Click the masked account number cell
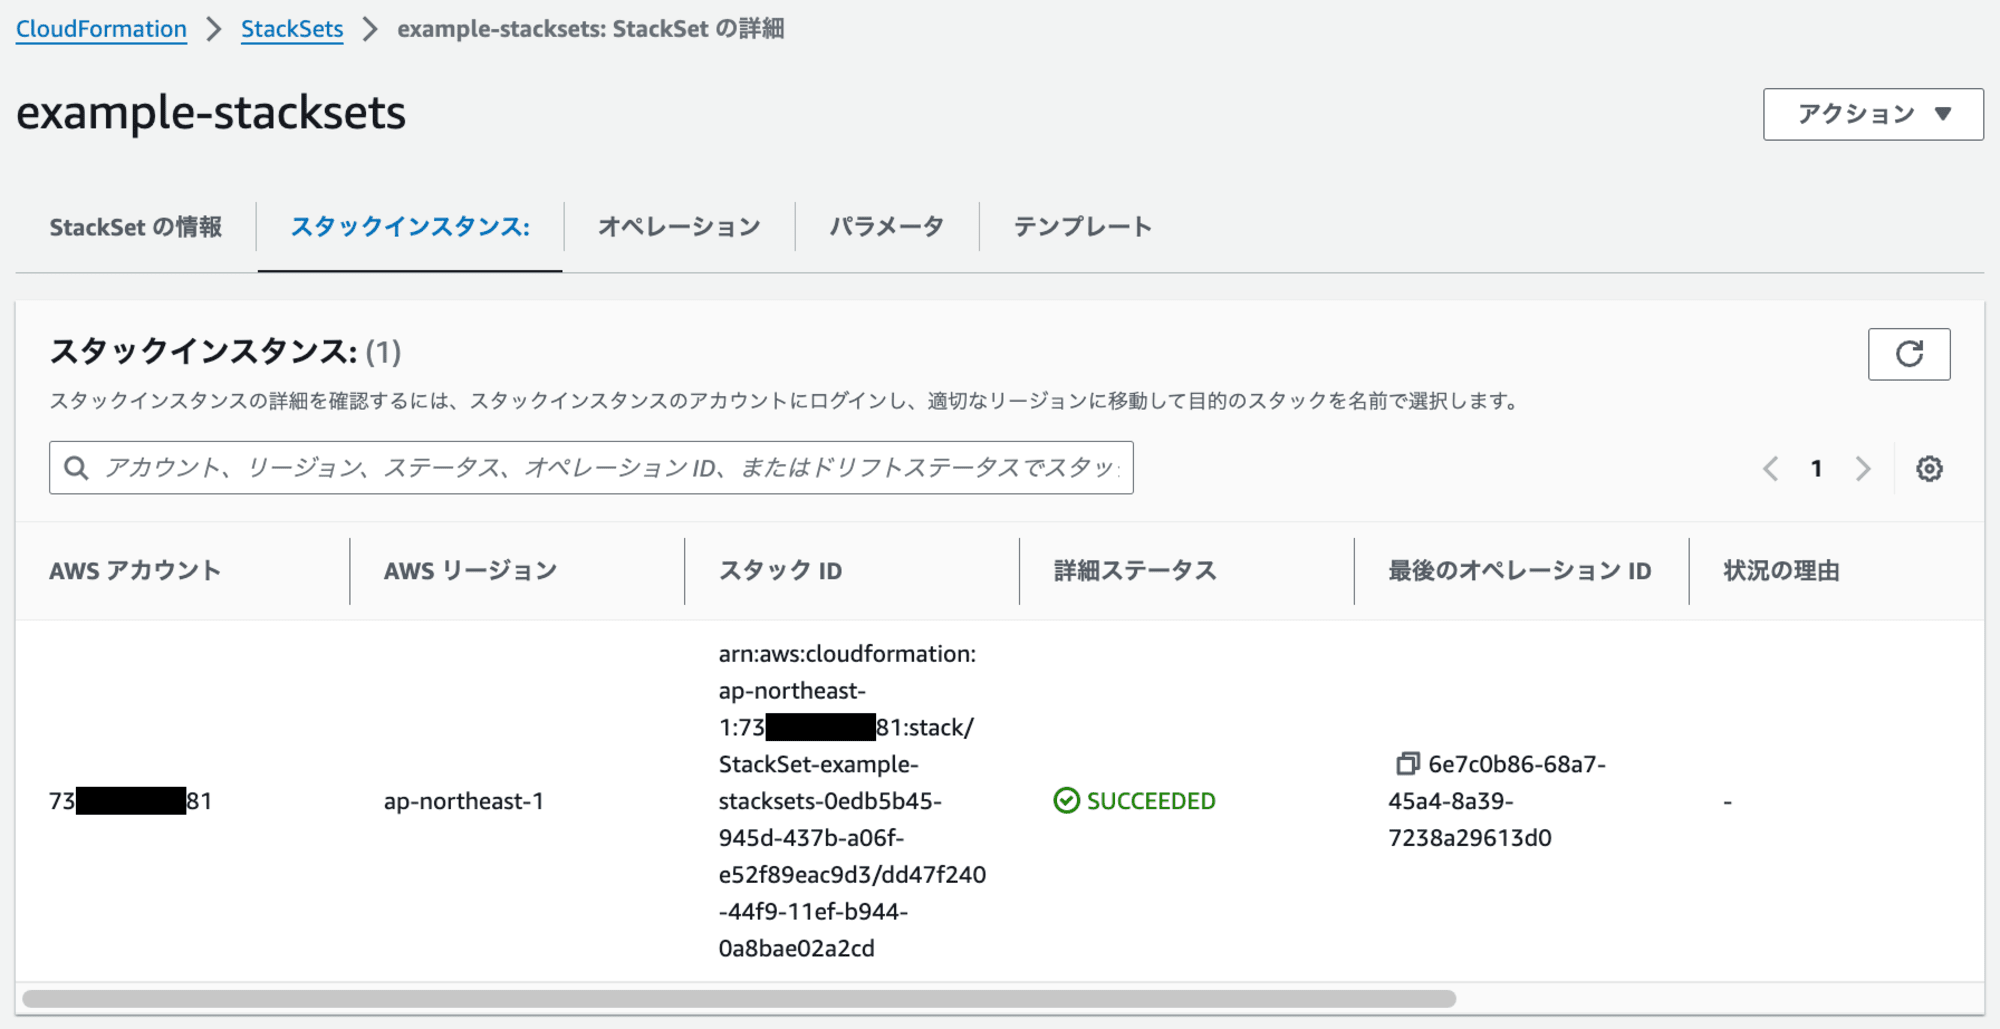The width and height of the screenshot is (2000, 1029). click(130, 801)
